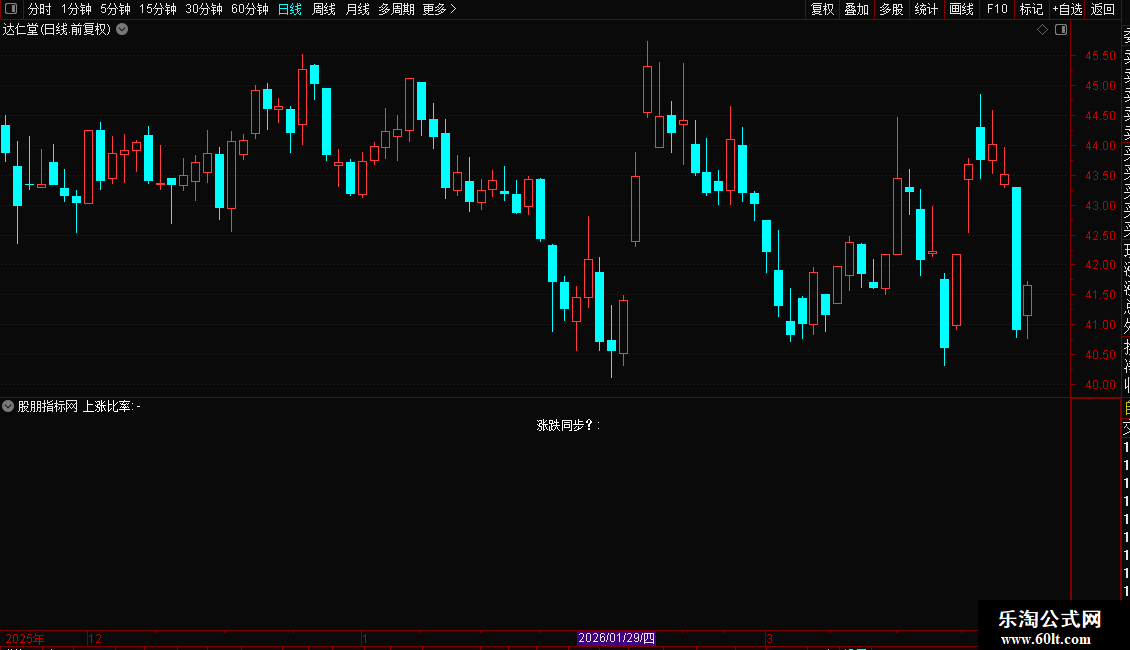Open 多周期 multi-period view
This screenshot has width=1130, height=650.
[x=396, y=9]
